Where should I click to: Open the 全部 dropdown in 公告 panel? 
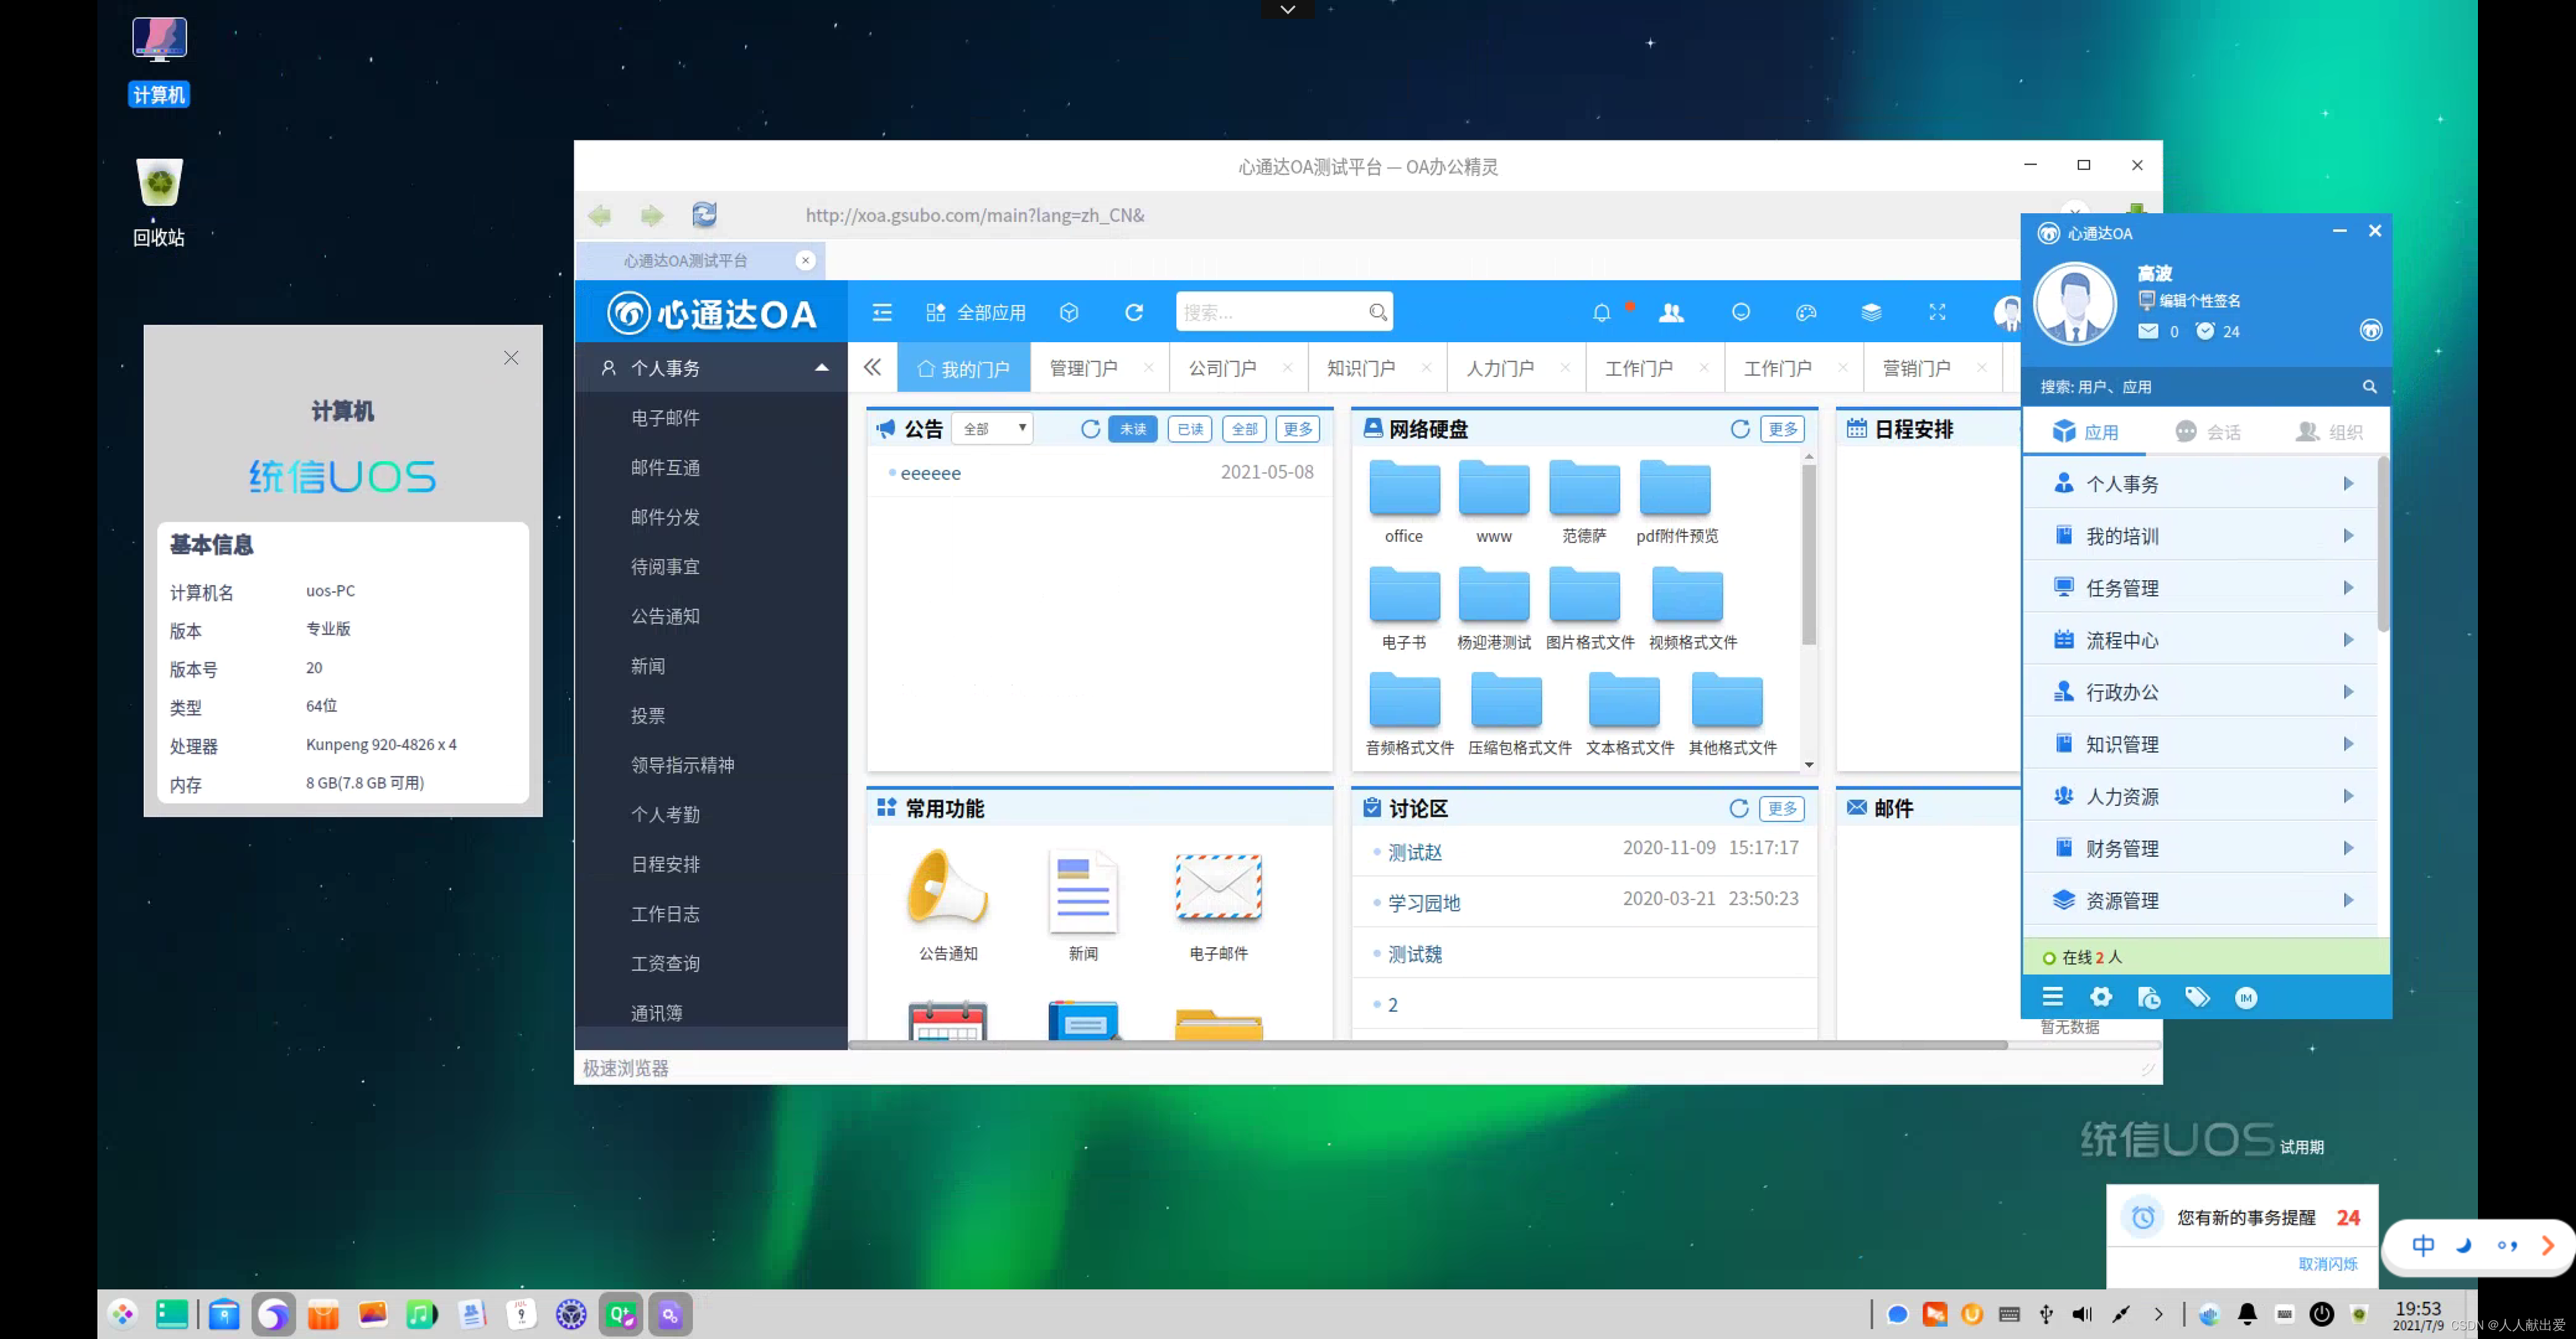coord(992,429)
